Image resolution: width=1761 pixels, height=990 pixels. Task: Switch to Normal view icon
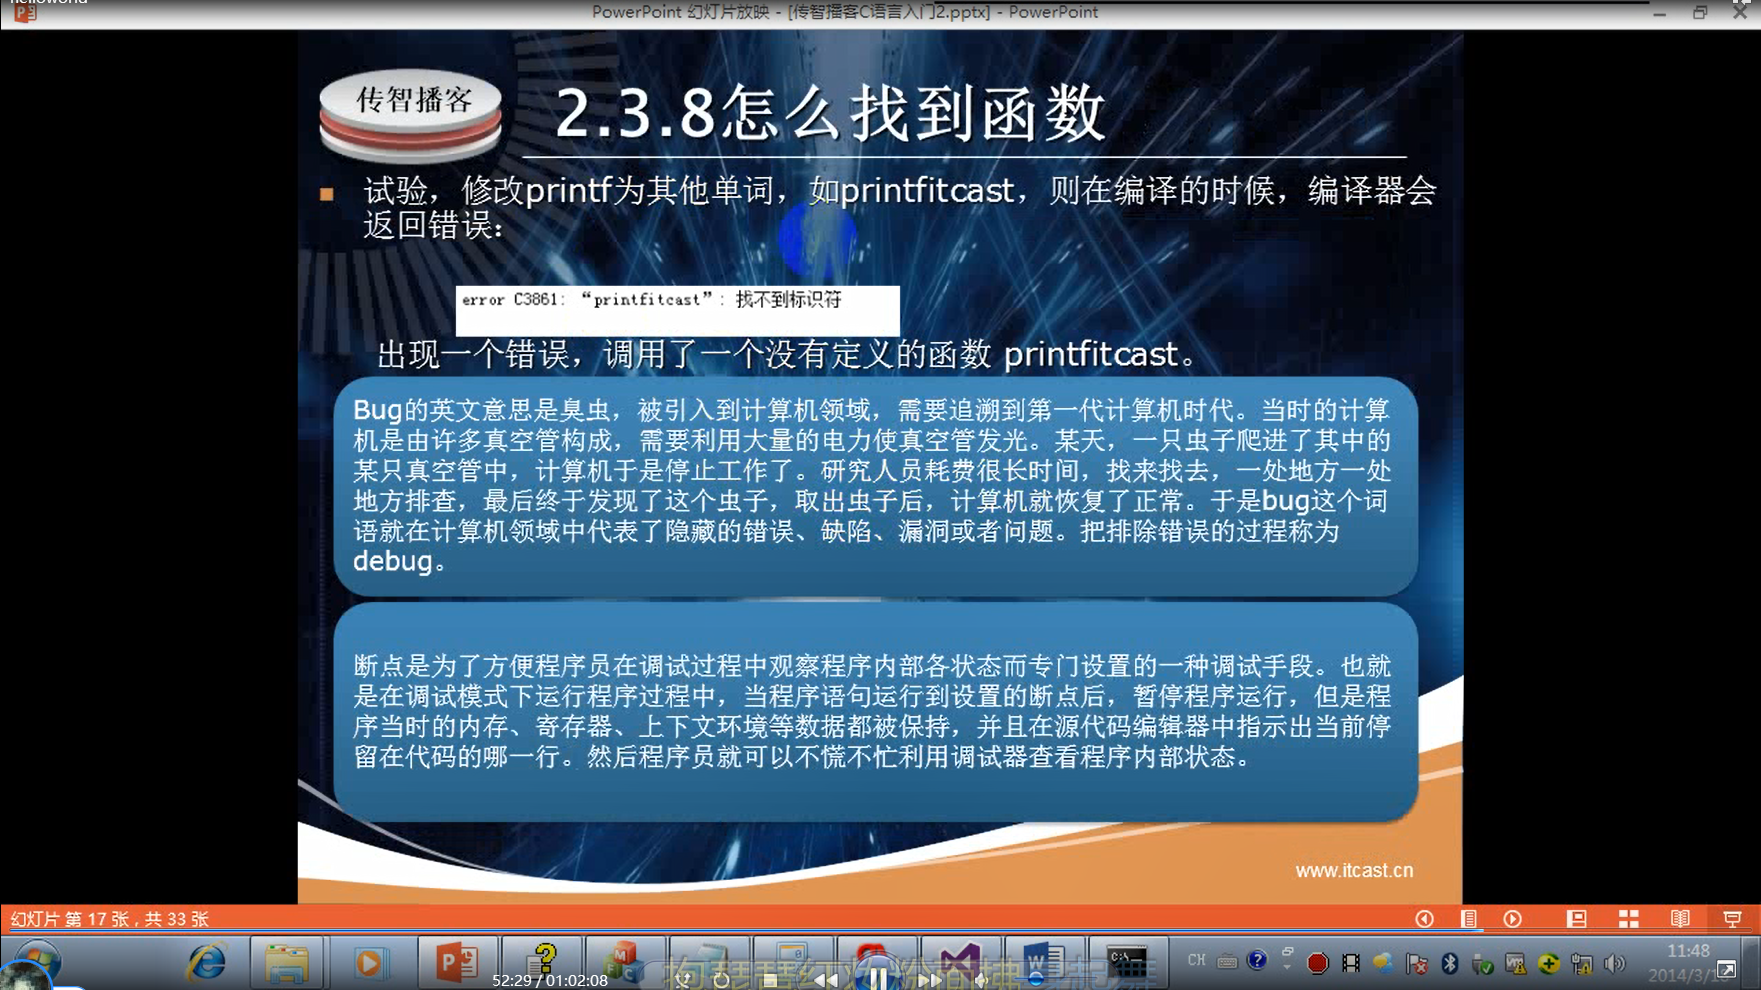click(x=1577, y=918)
